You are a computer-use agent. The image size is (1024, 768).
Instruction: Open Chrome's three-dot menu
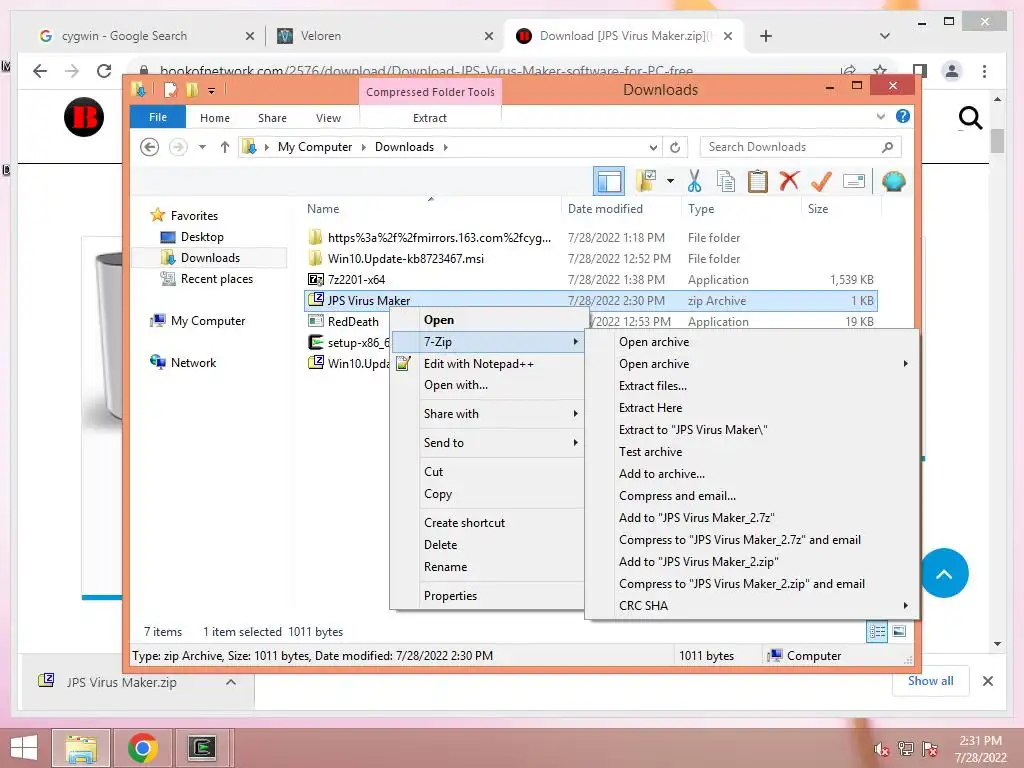pyautogui.click(x=984, y=71)
